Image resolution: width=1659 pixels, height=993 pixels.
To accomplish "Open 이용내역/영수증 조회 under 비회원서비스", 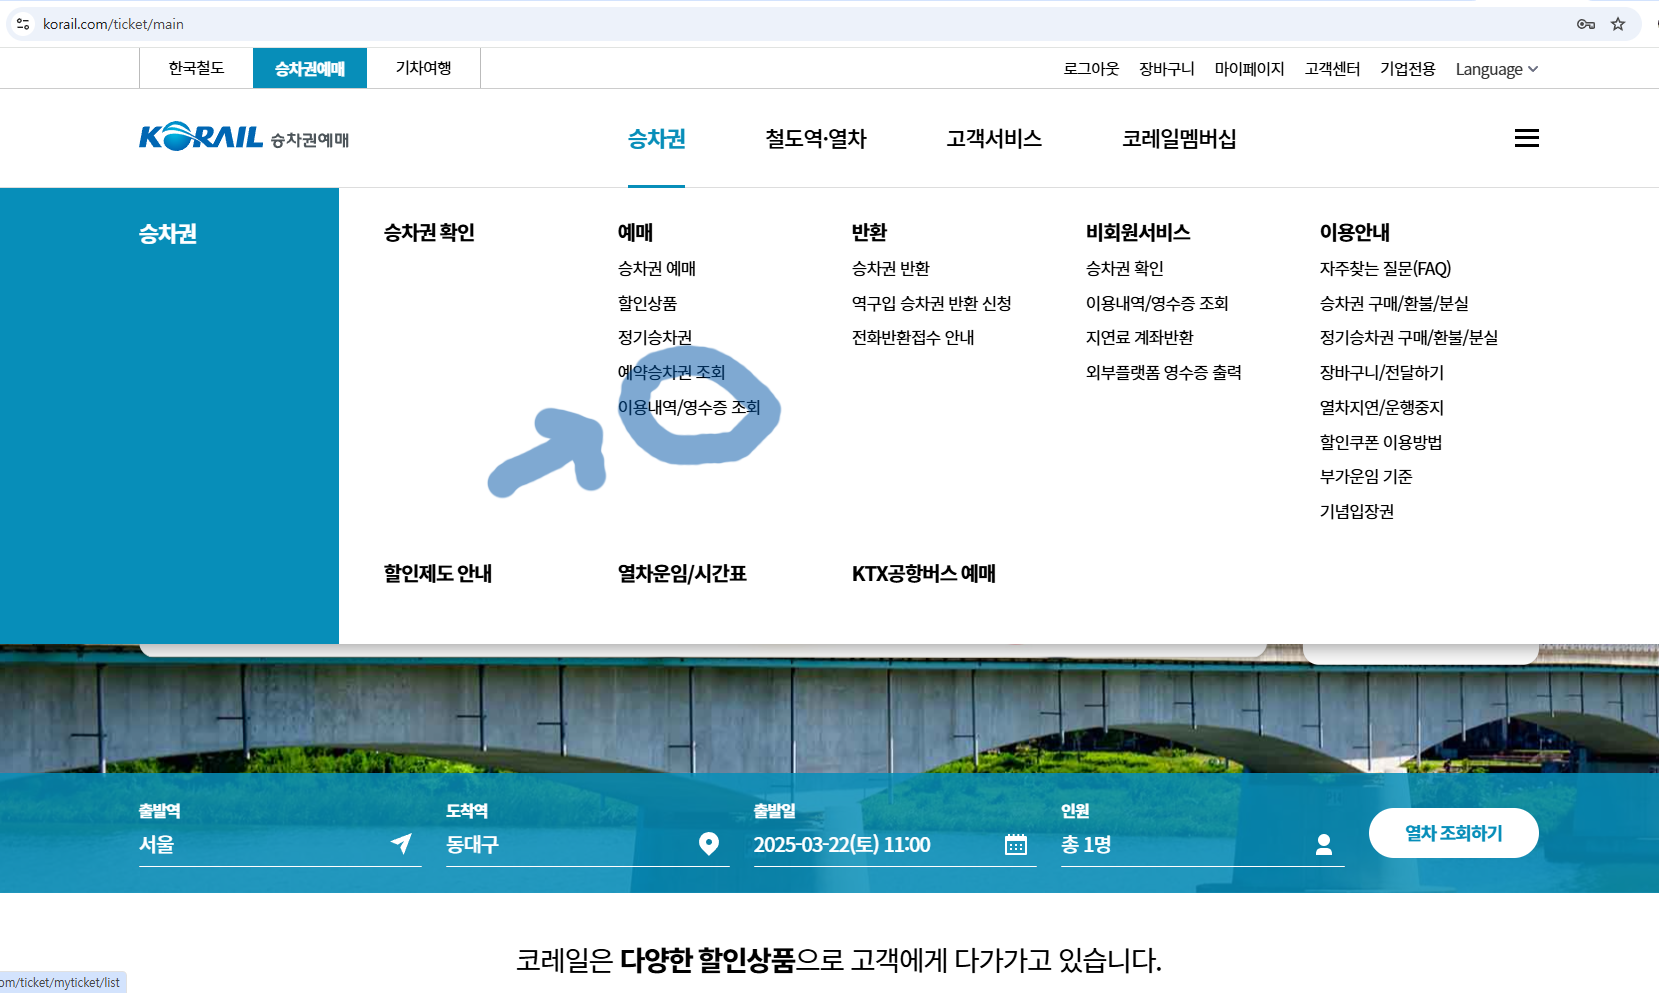I will [x=1157, y=303].
